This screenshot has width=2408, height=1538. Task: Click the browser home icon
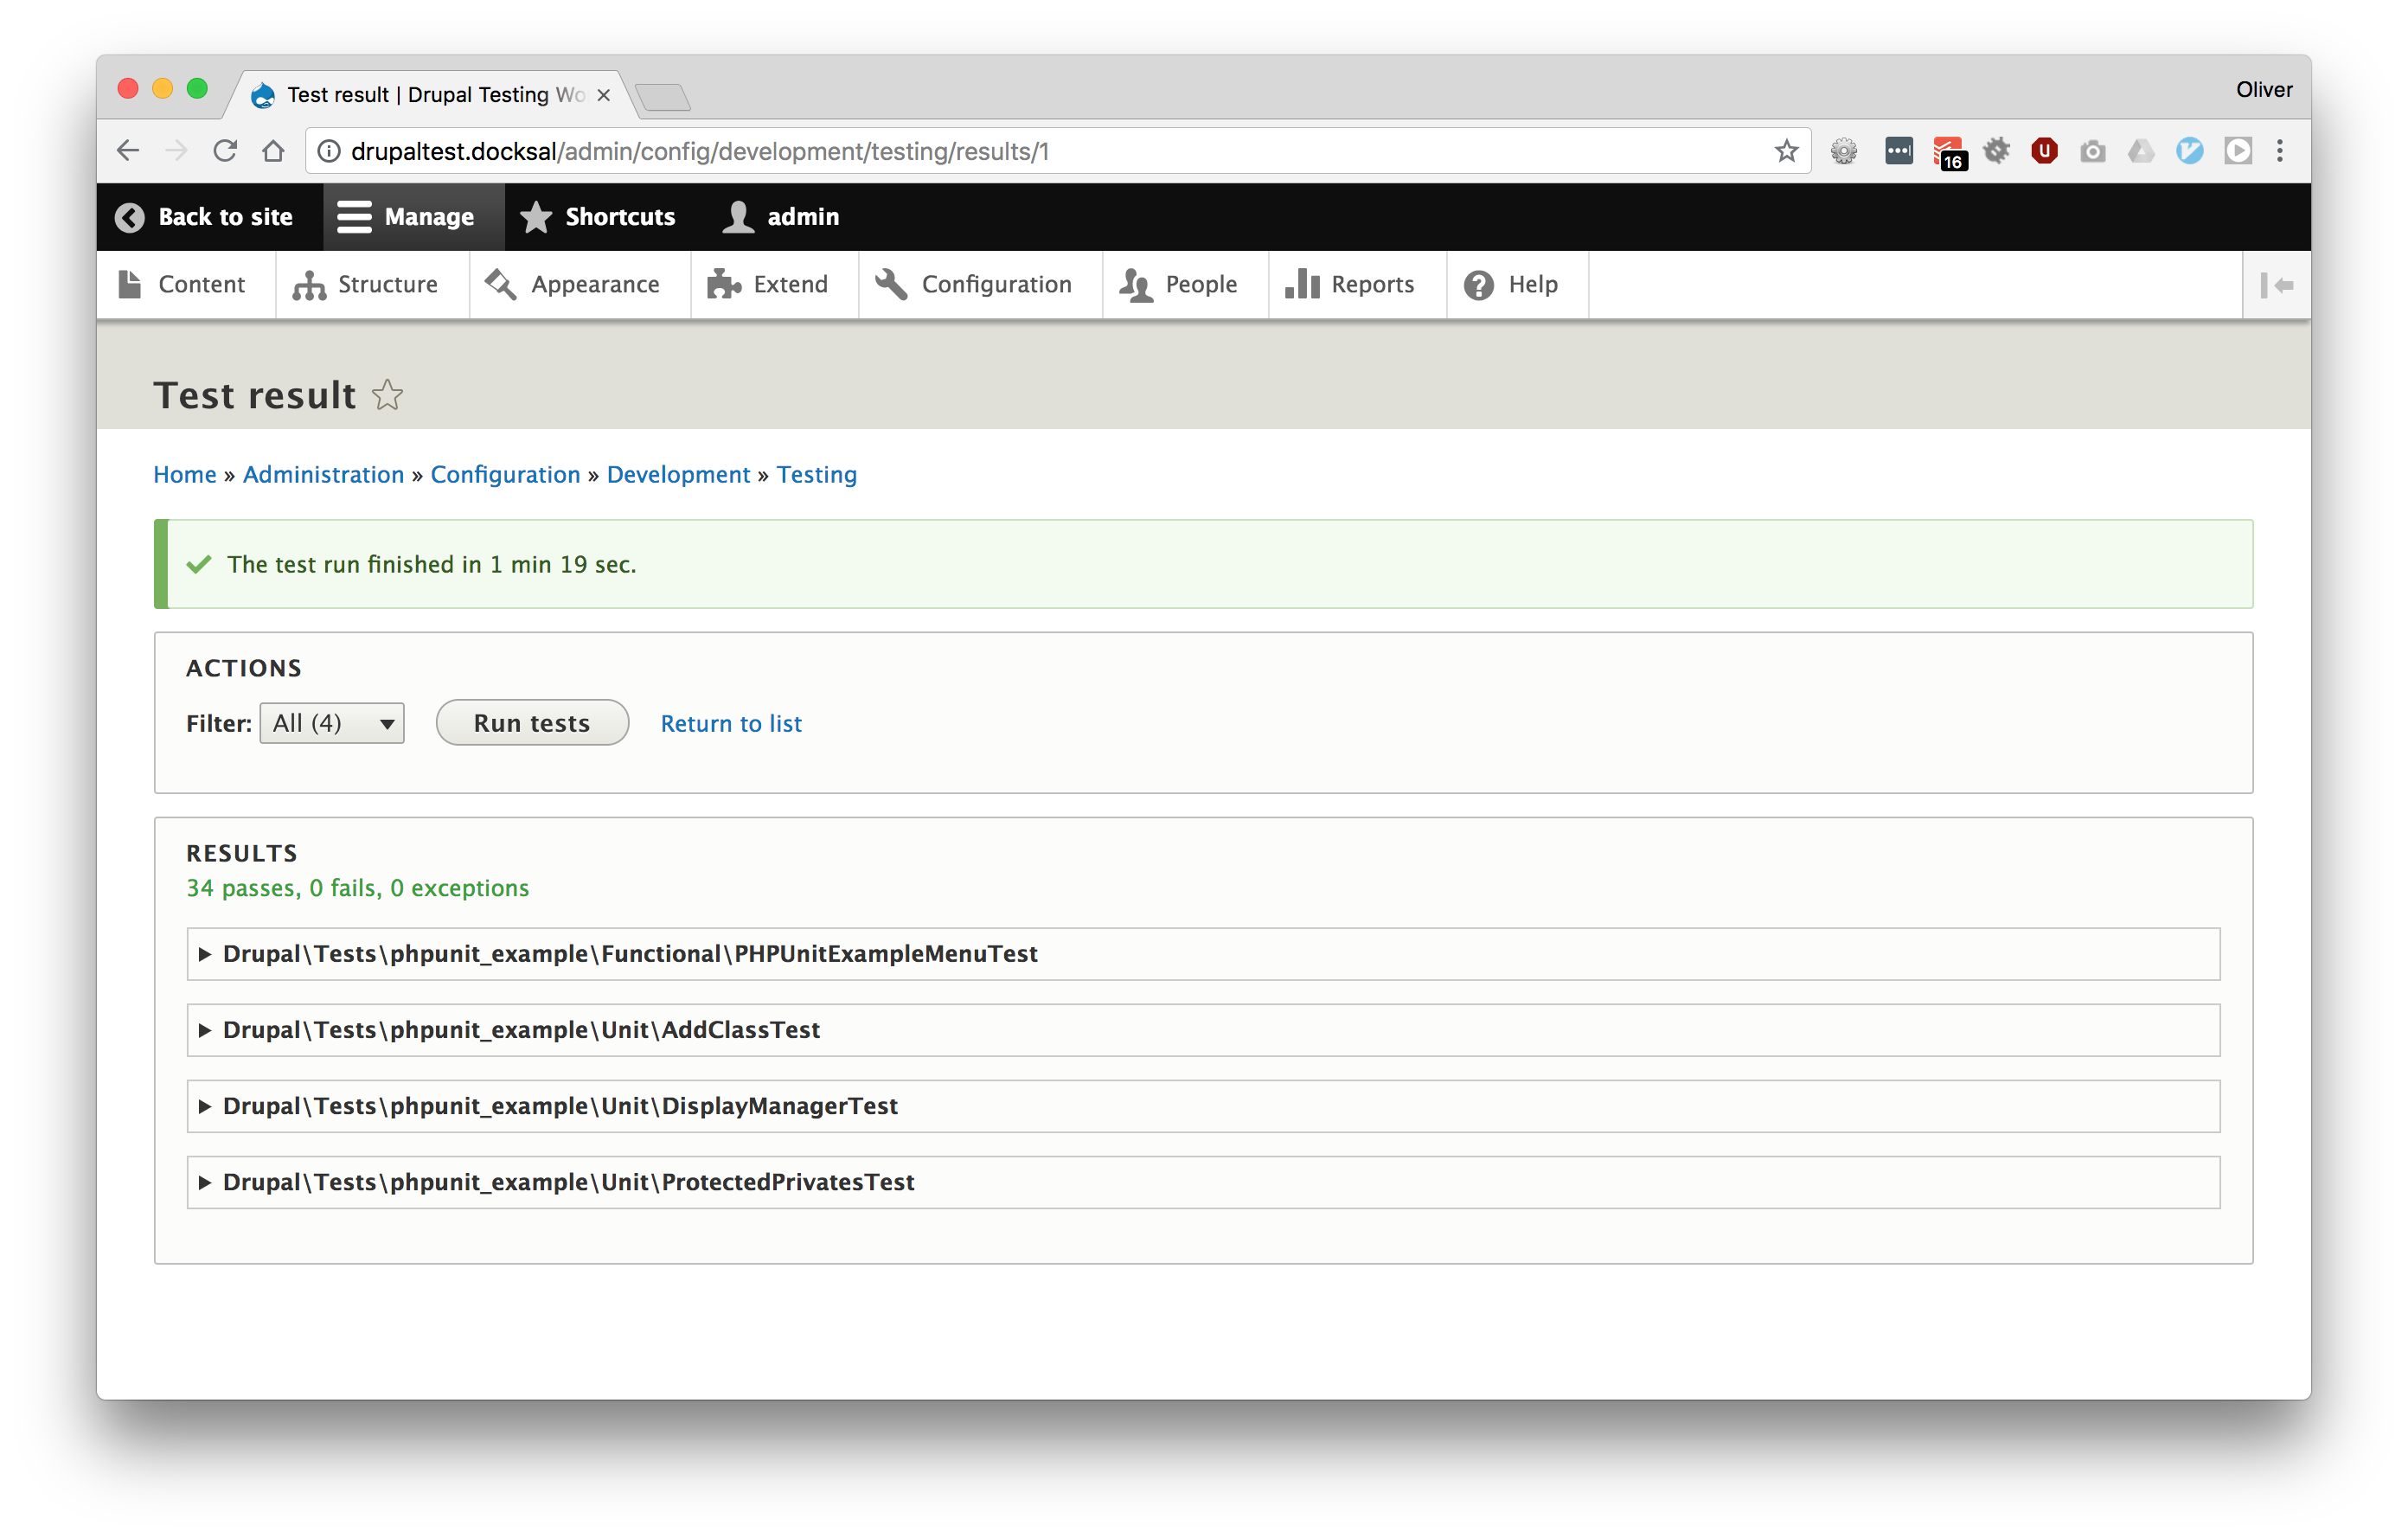pyautogui.click(x=273, y=151)
